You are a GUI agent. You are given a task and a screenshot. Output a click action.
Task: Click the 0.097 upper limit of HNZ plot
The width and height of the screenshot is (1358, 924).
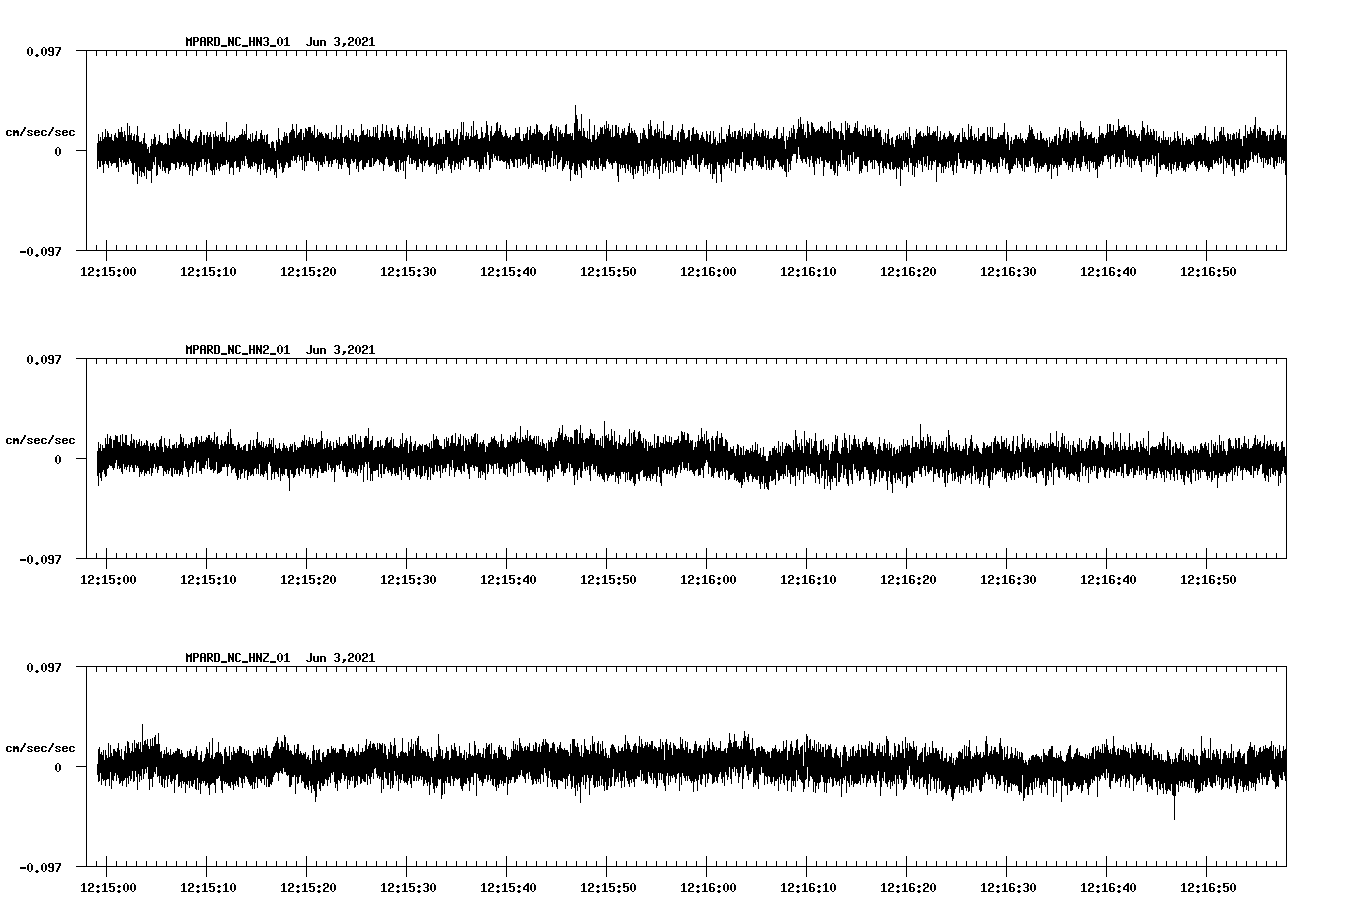[43, 667]
